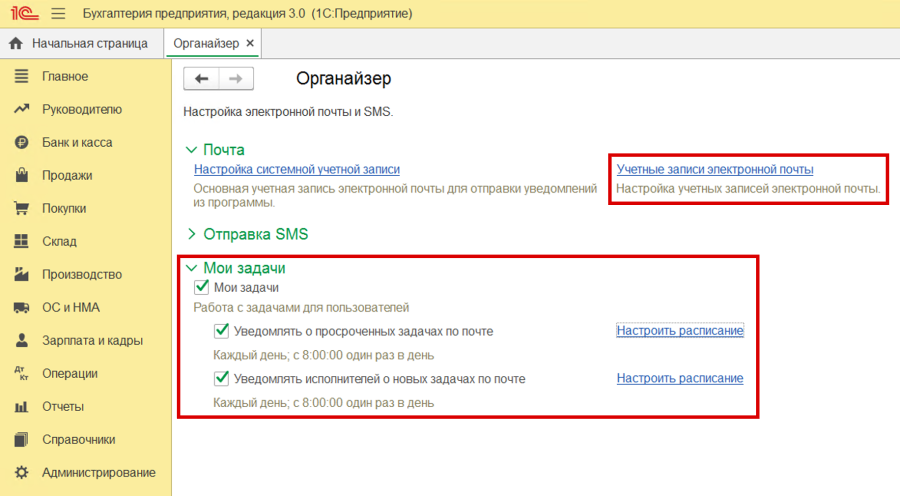900x496 pixels.
Task: Click the Отчеты bar chart icon
Action: coord(21,406)
